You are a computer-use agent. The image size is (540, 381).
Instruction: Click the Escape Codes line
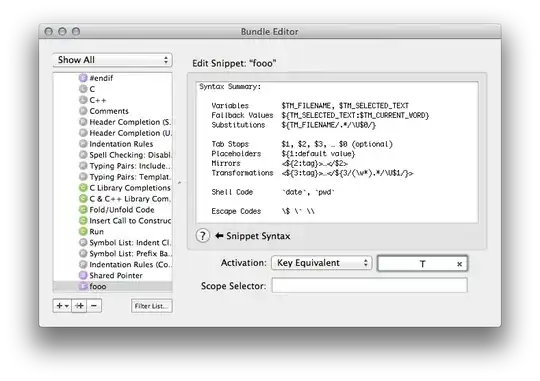click(263, 211)
